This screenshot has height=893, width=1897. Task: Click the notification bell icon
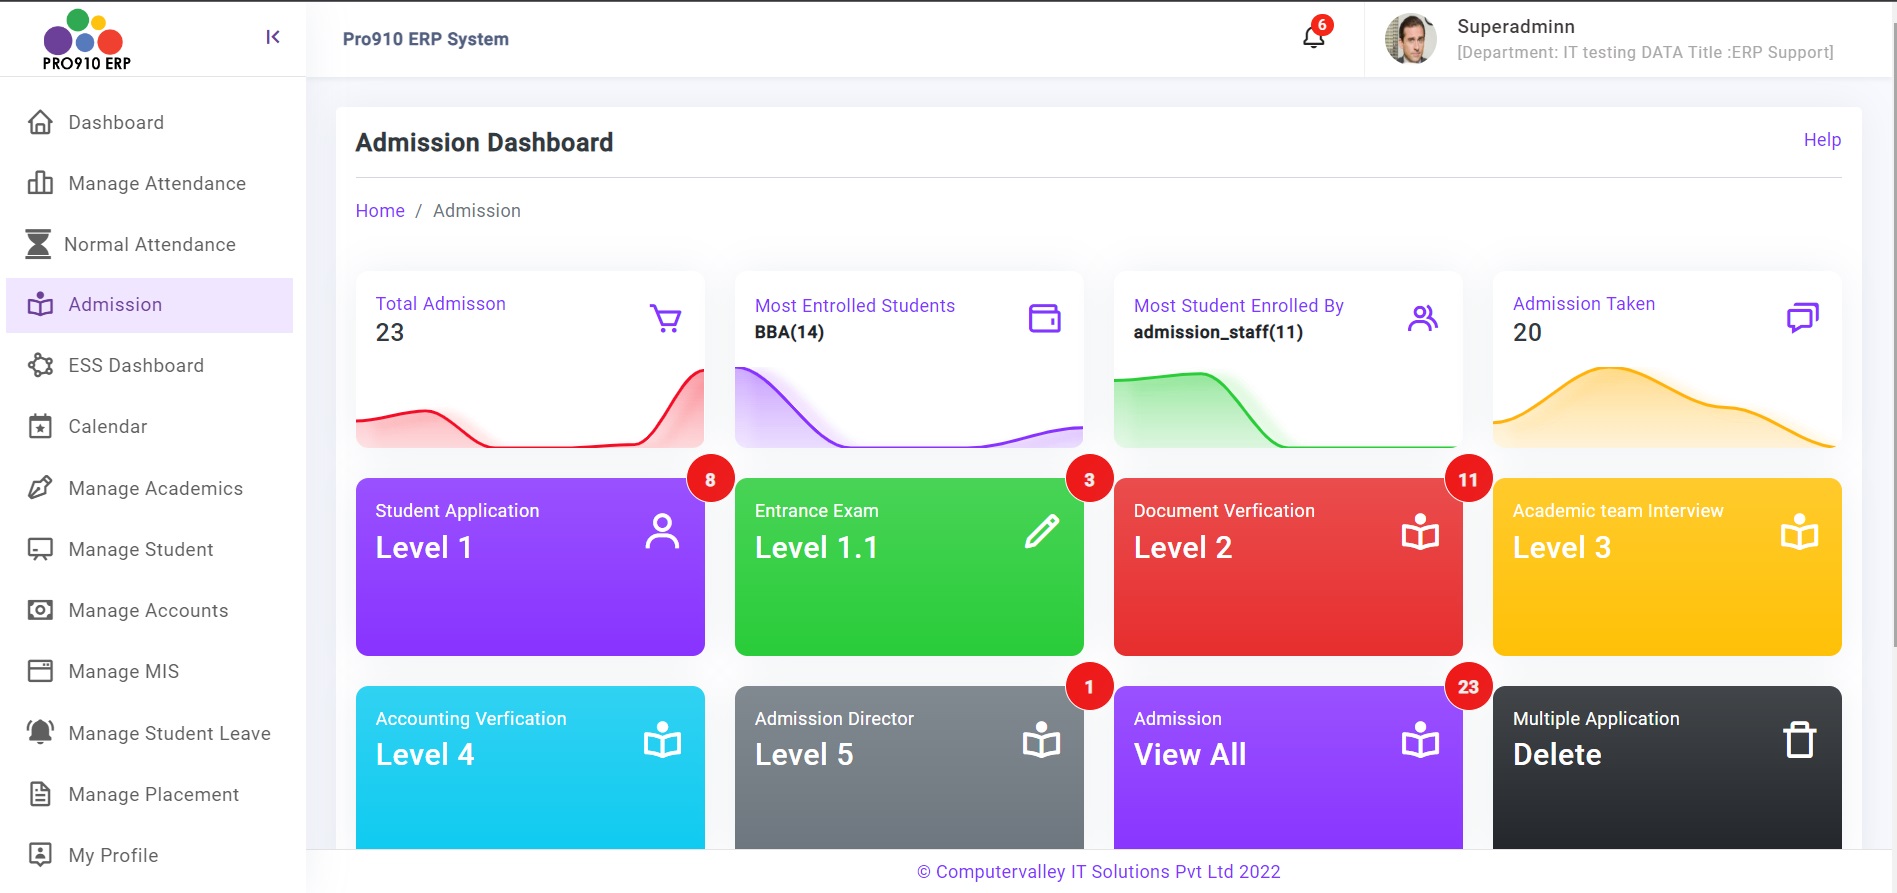(1313, 38)
